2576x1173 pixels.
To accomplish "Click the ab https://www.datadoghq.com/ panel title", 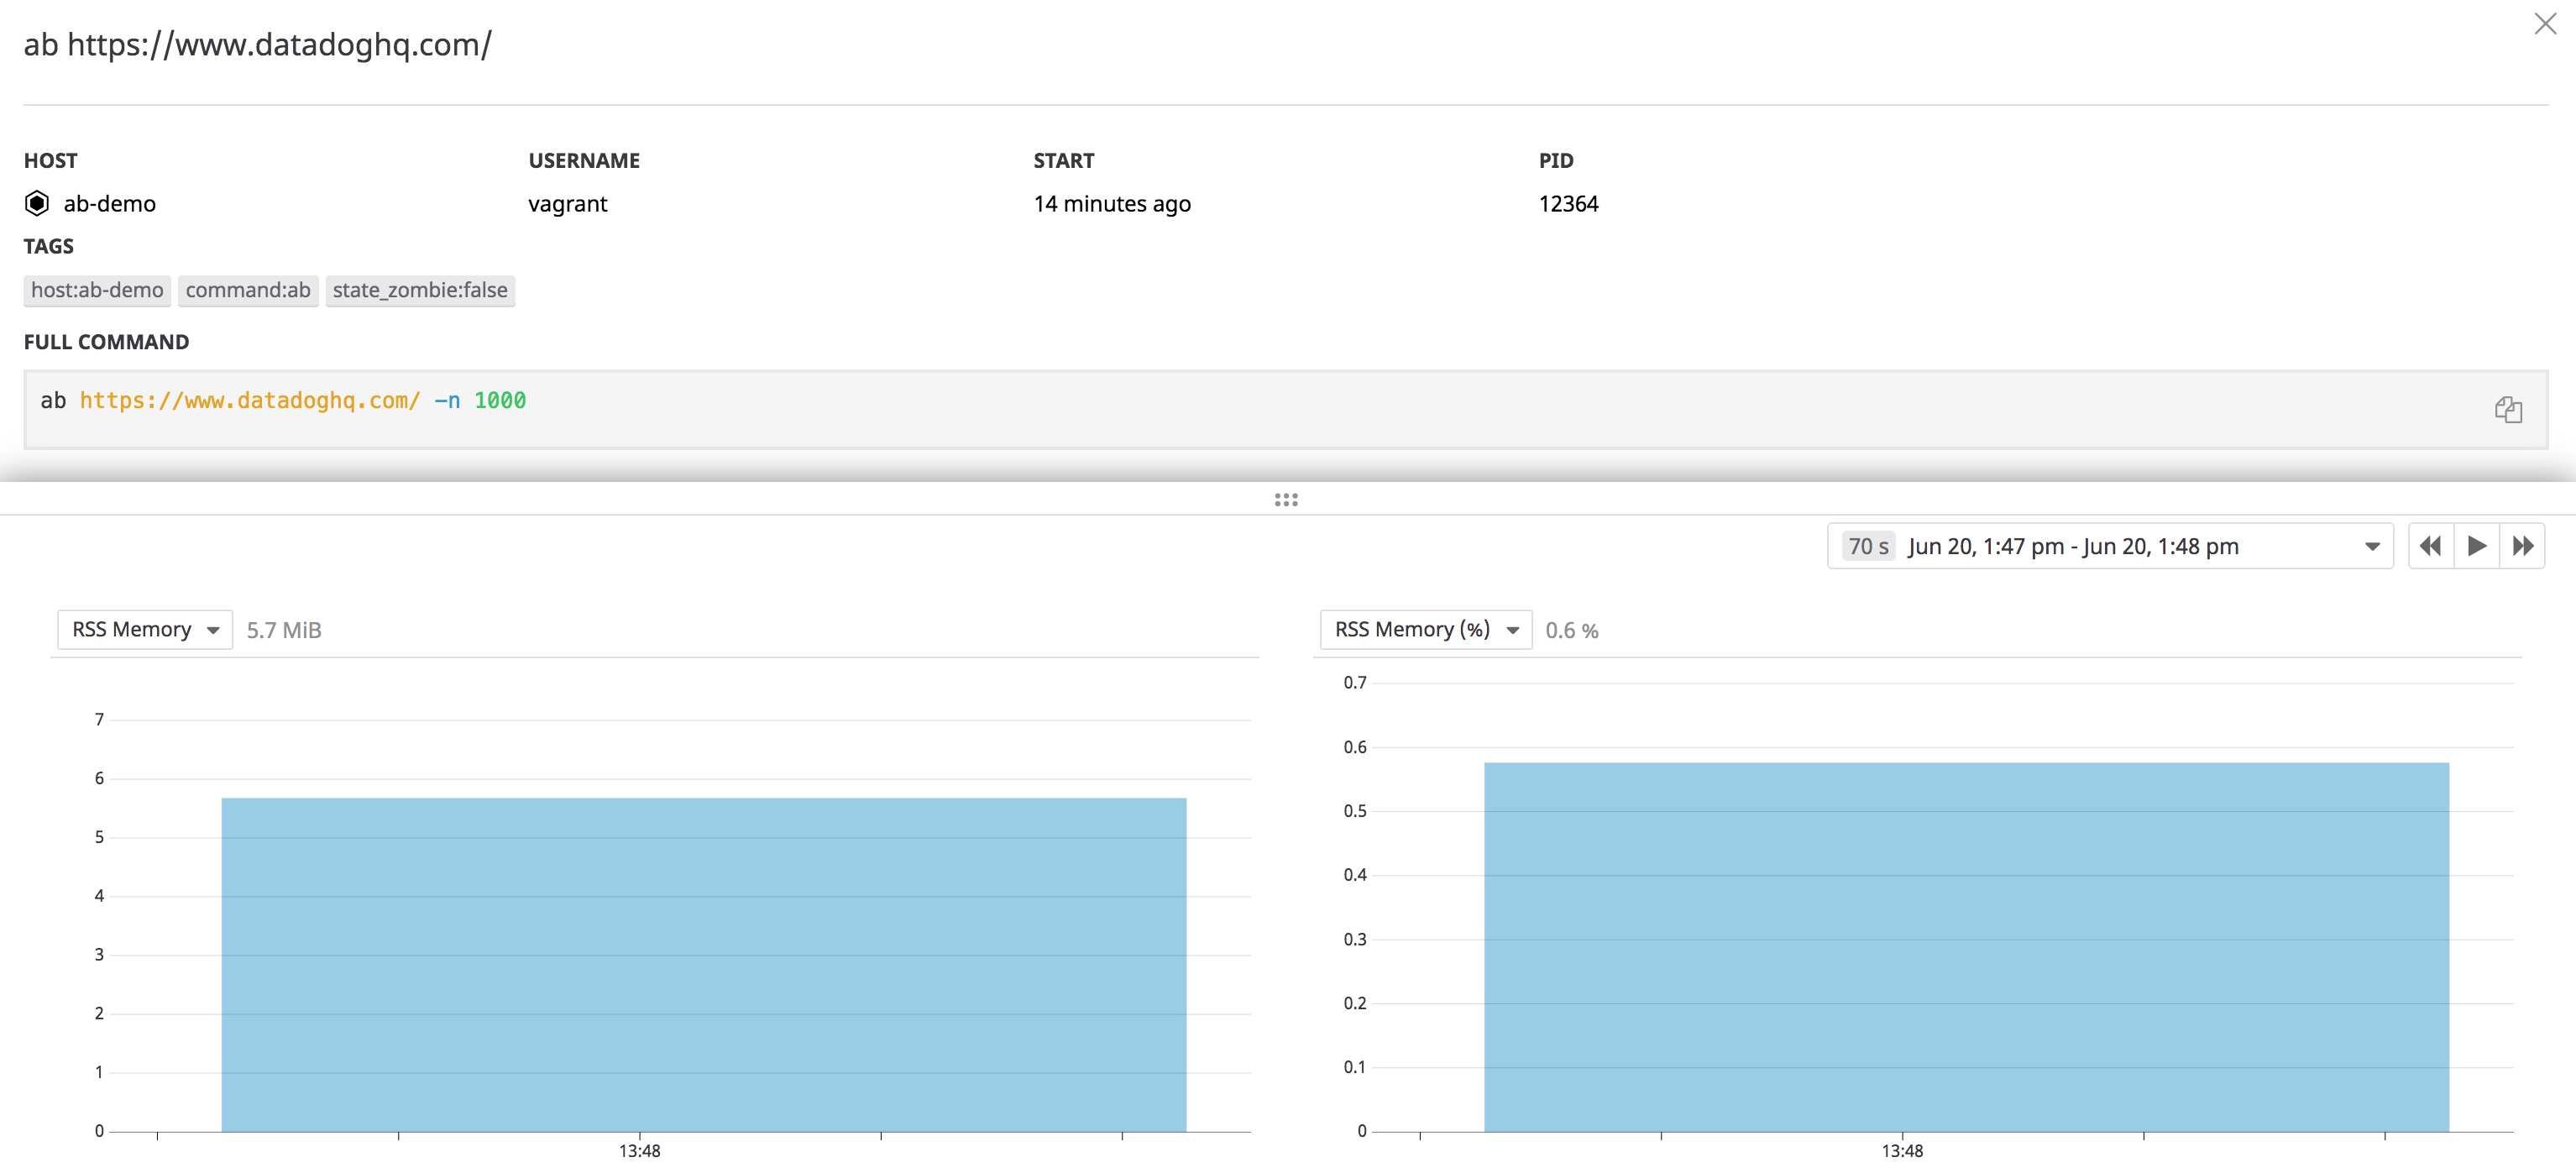I will [x=258, y=44].
